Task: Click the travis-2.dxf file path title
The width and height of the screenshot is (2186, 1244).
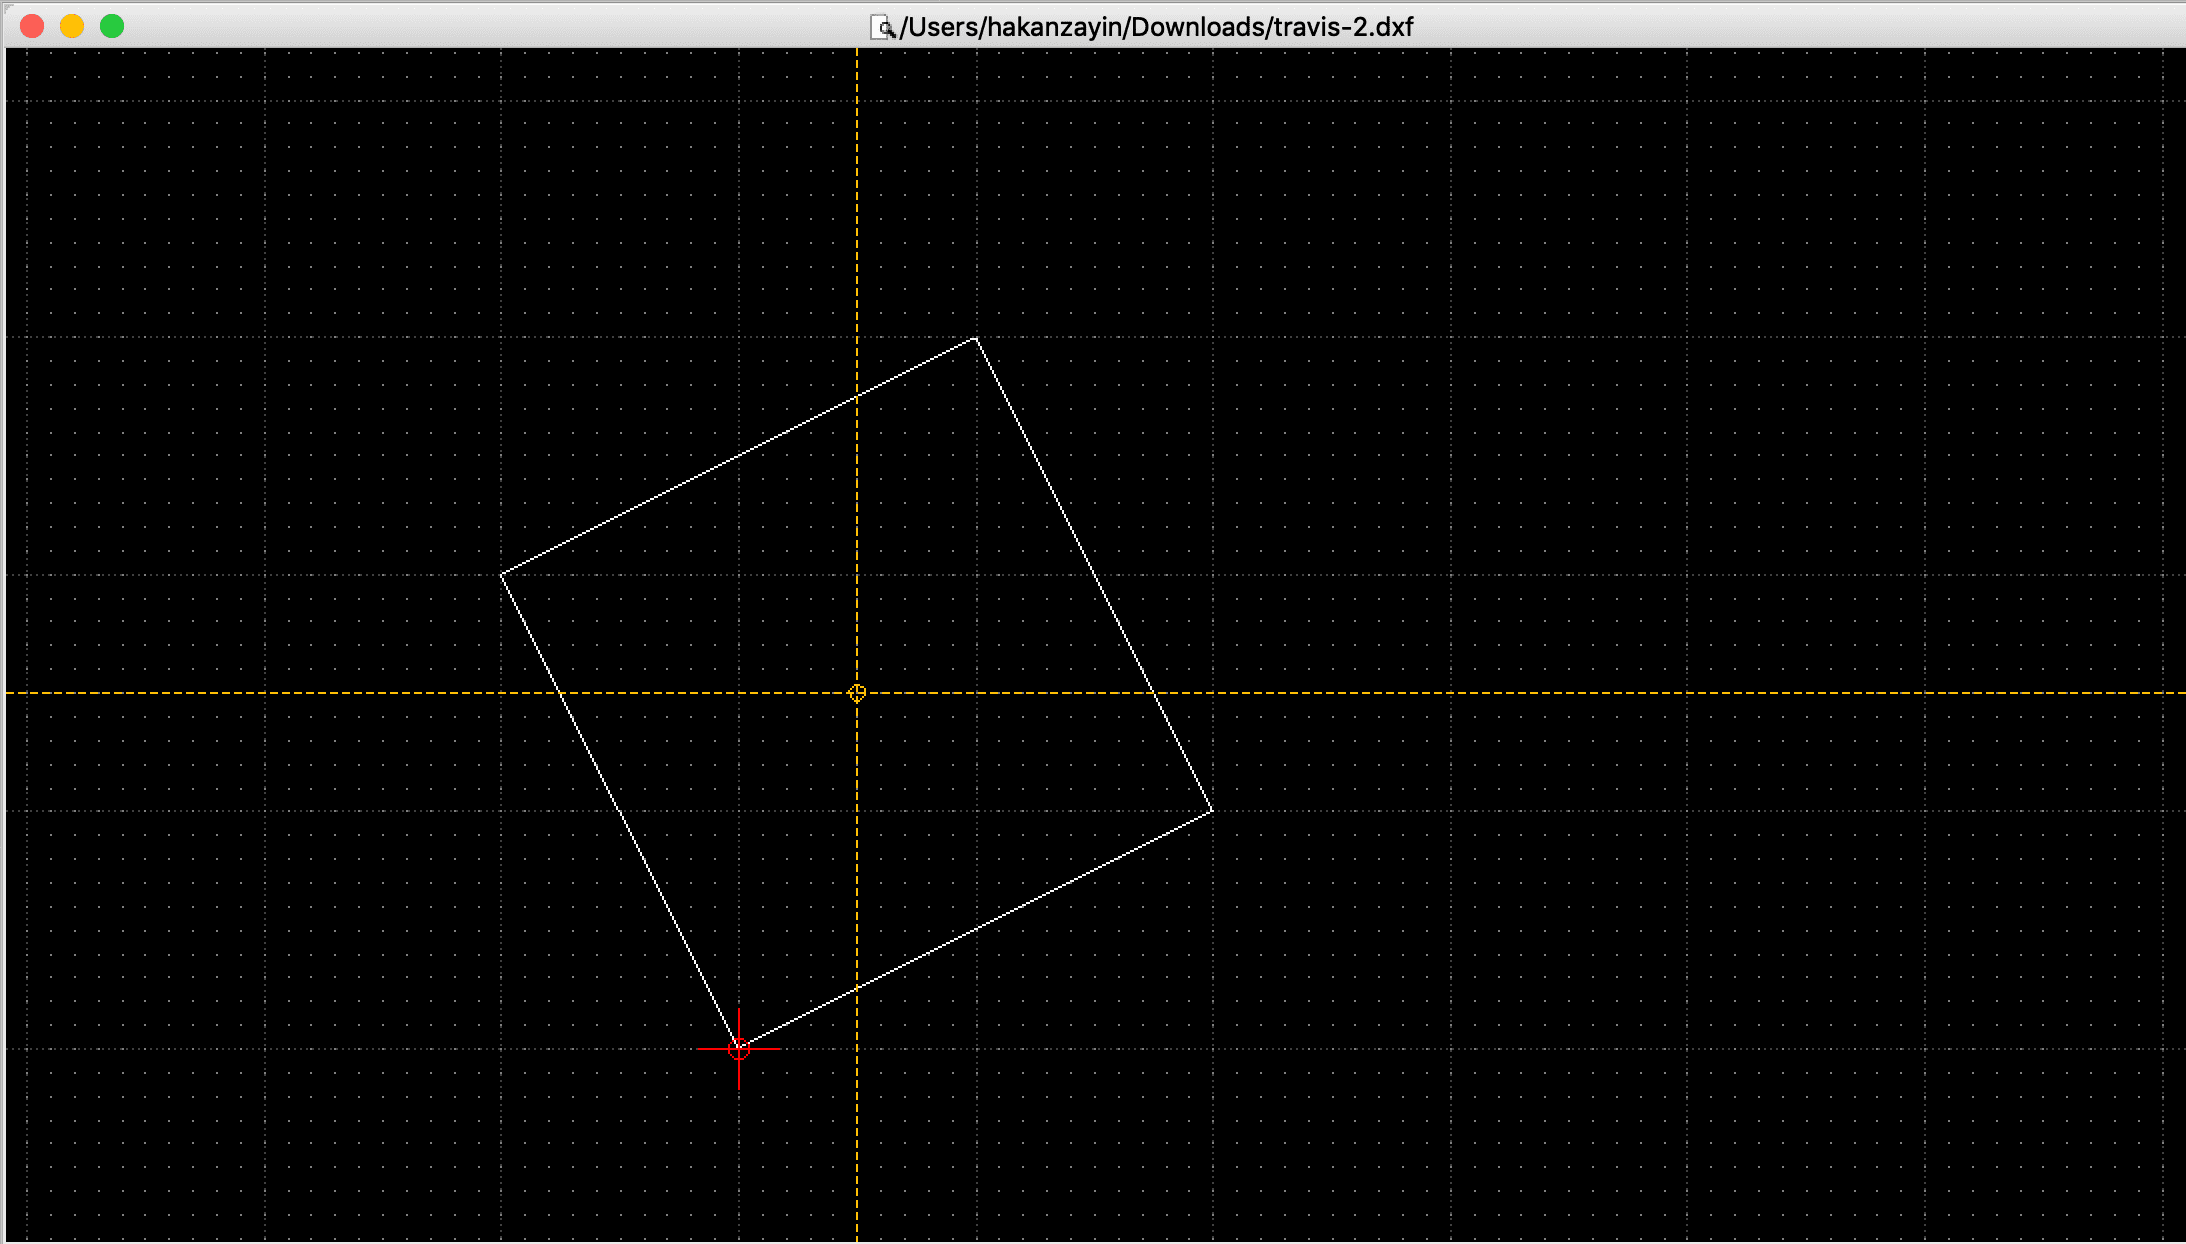Action: (1156, 27)
